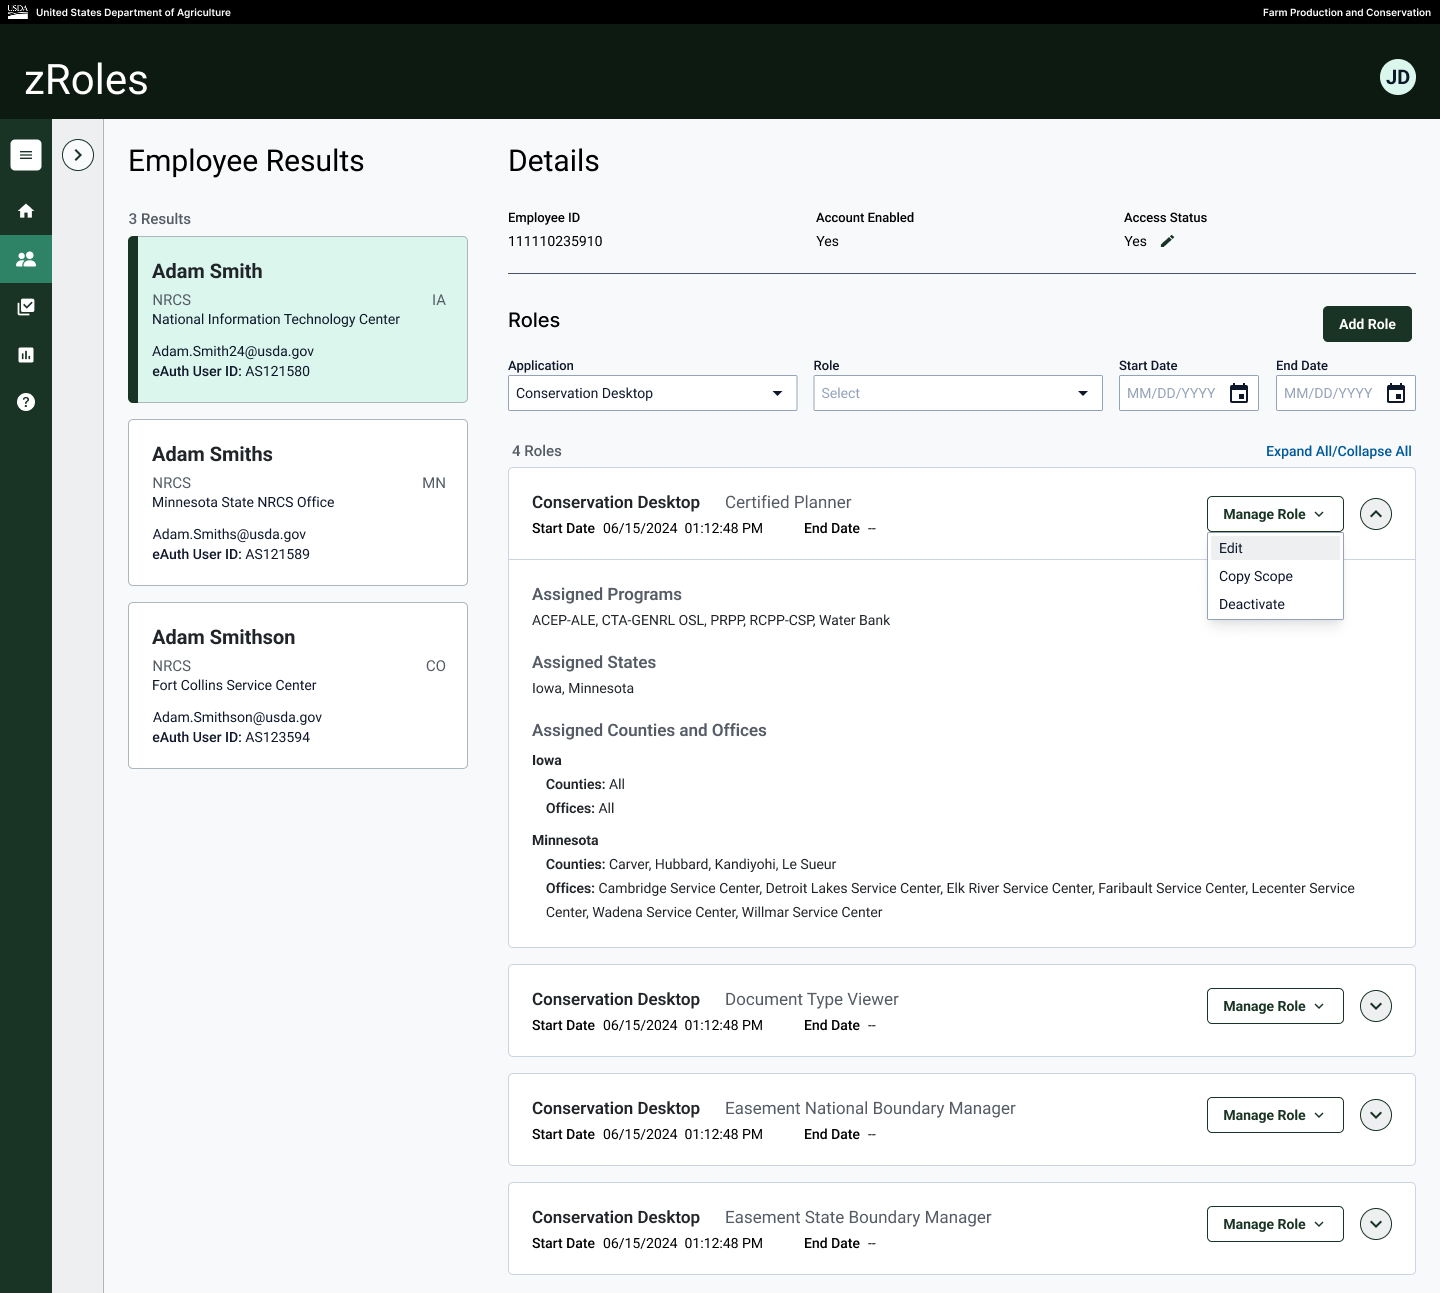This screenshot has width=1440, height=1293.
Task: Click Assigned Counties and Offices heading
Action: point(649,730)
